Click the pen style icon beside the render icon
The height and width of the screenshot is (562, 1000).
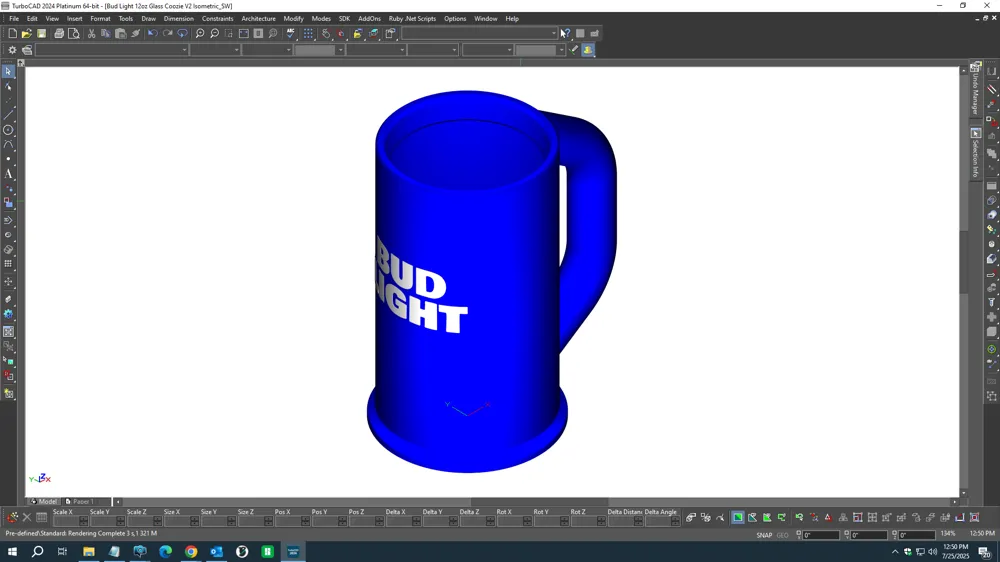pyautogui.click(x=574, y=50)
